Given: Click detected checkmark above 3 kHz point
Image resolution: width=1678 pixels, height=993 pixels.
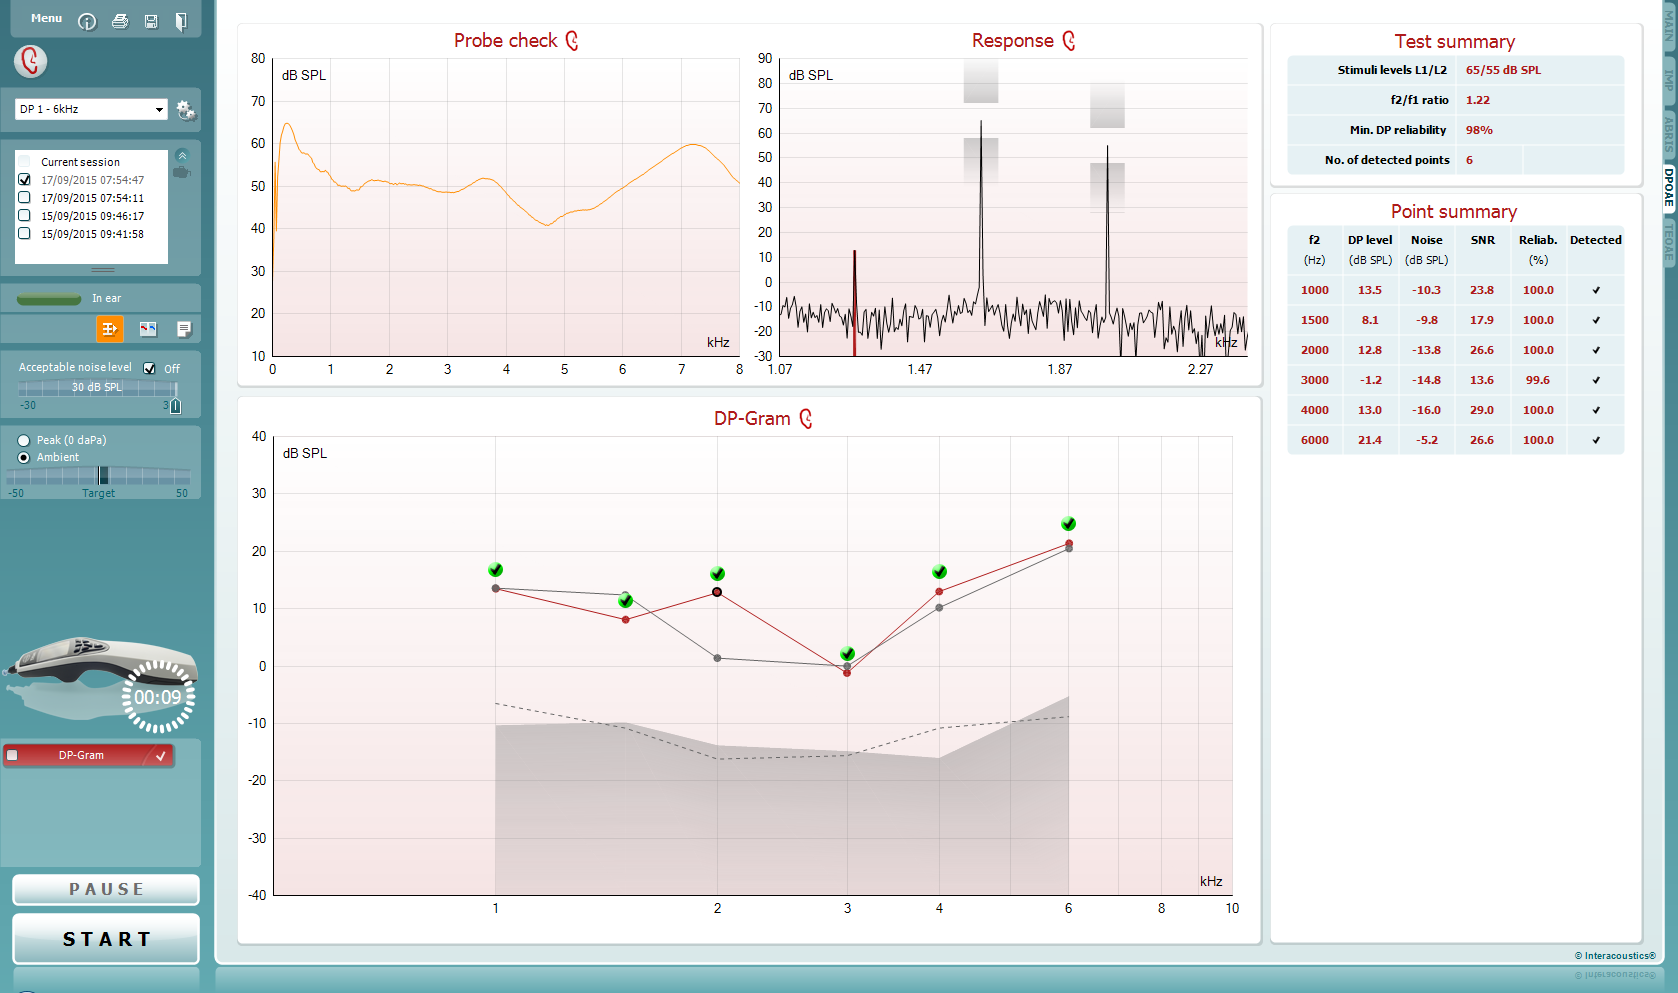Looking at the screenshot, I should tap(848, 654).
